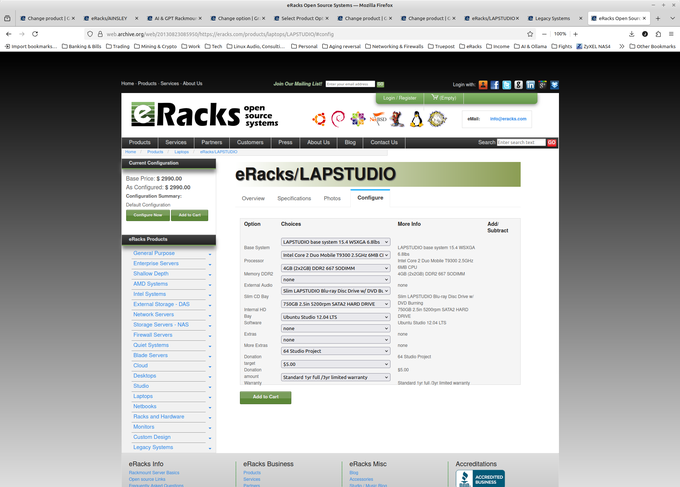Click the Linux Tux penguin logo
680x487 pixels.
[416, 119]
